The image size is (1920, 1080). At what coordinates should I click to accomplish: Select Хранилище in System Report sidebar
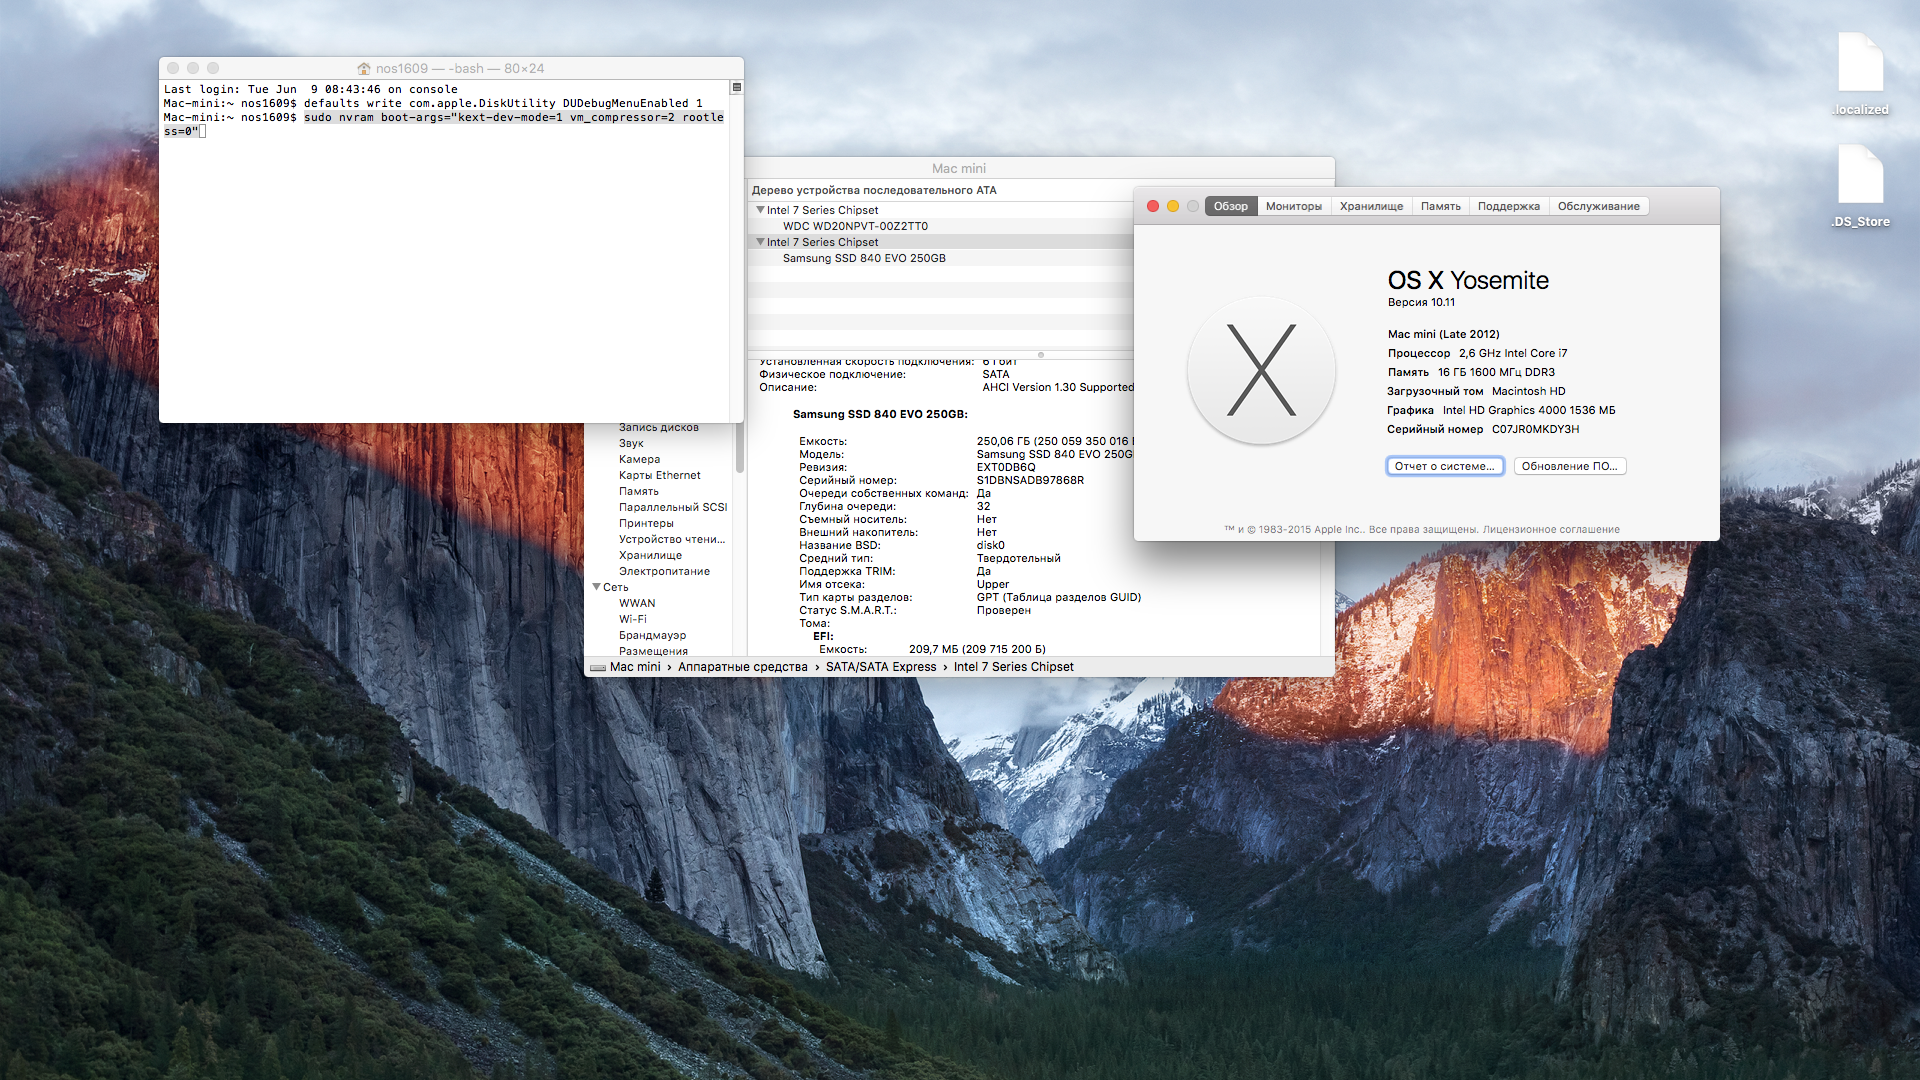[650, 555]
